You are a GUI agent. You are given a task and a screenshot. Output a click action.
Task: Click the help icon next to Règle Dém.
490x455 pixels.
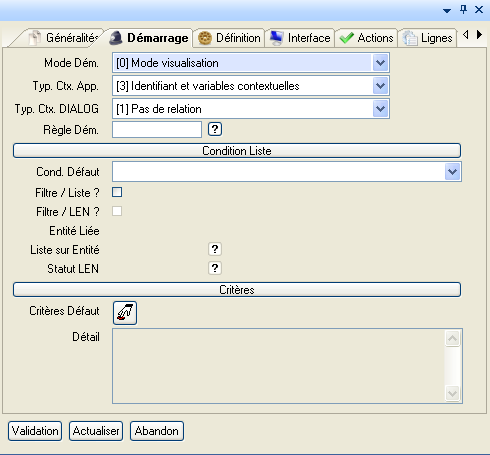click(215, 129)
